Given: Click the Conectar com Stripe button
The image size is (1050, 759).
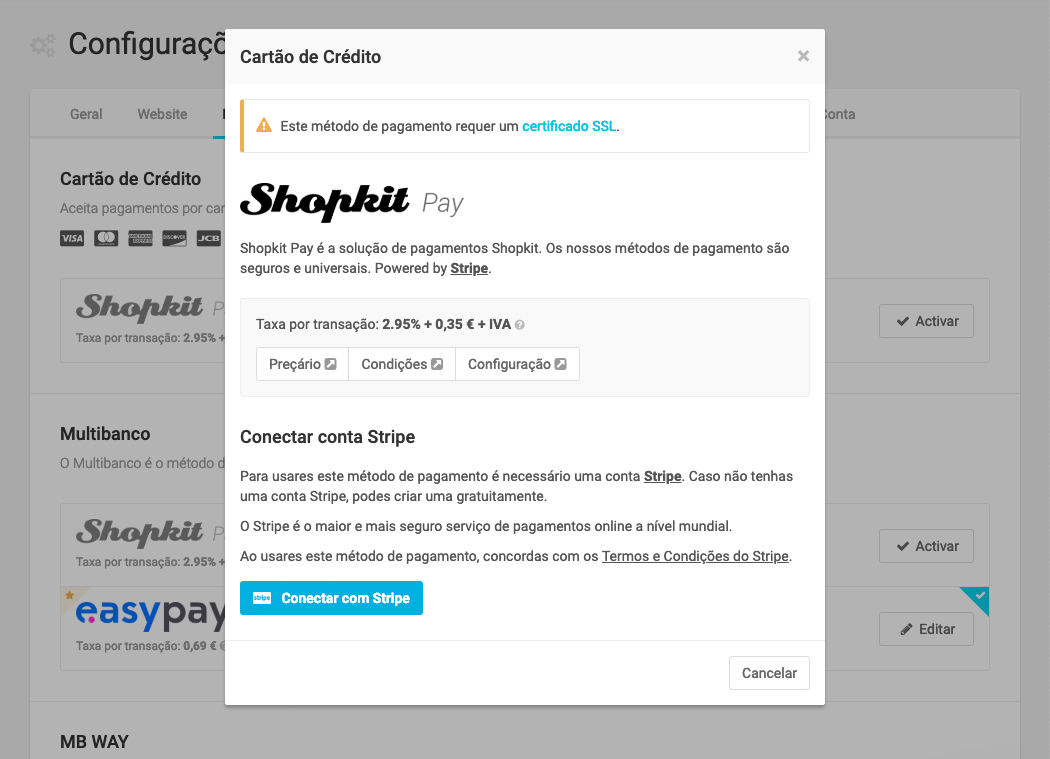Looking at the screenshot, I should tap(331, 598).
